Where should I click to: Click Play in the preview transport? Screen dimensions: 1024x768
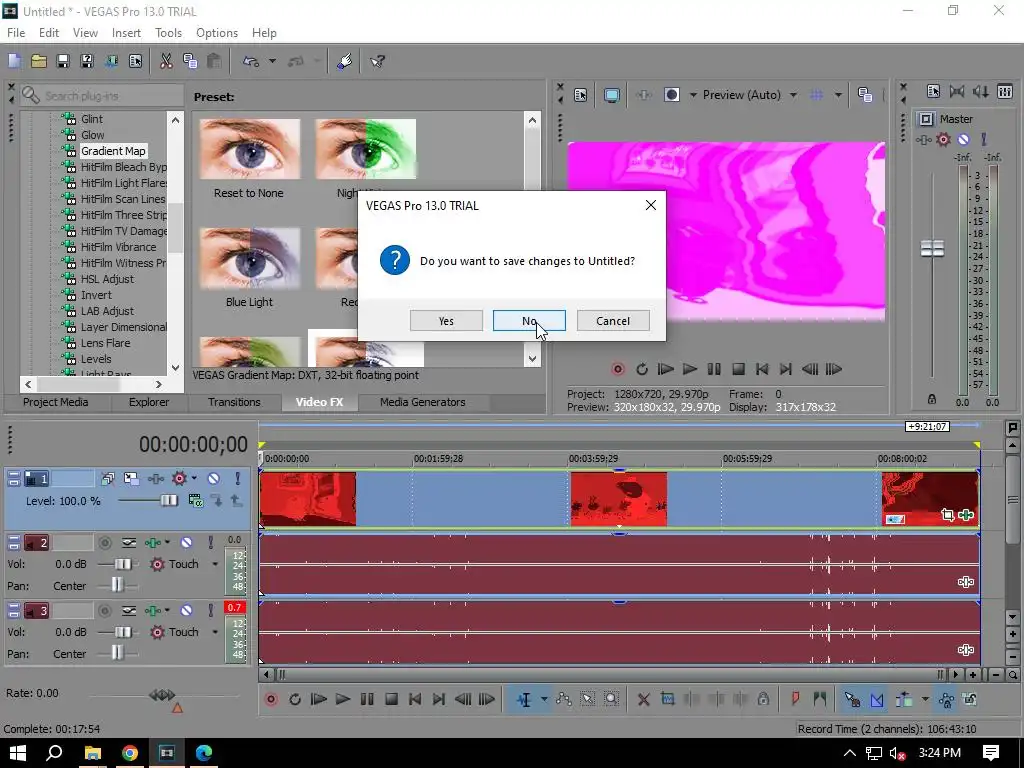[x=690, y=369]
